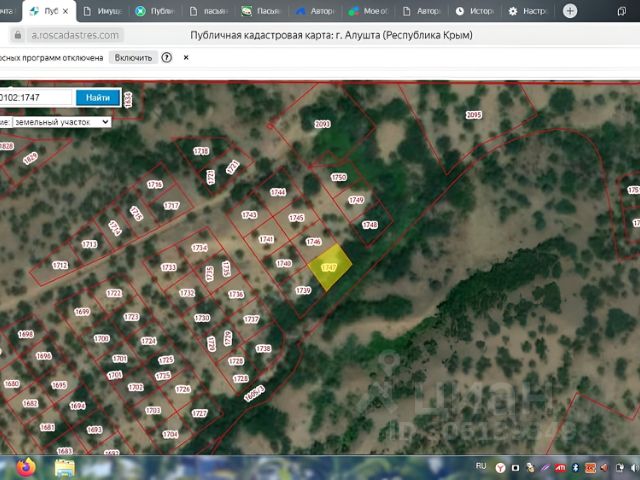The image size is (640, 480).
Task: Switch to the Пасьян tab with cards icon
Action: click(261, 11)
